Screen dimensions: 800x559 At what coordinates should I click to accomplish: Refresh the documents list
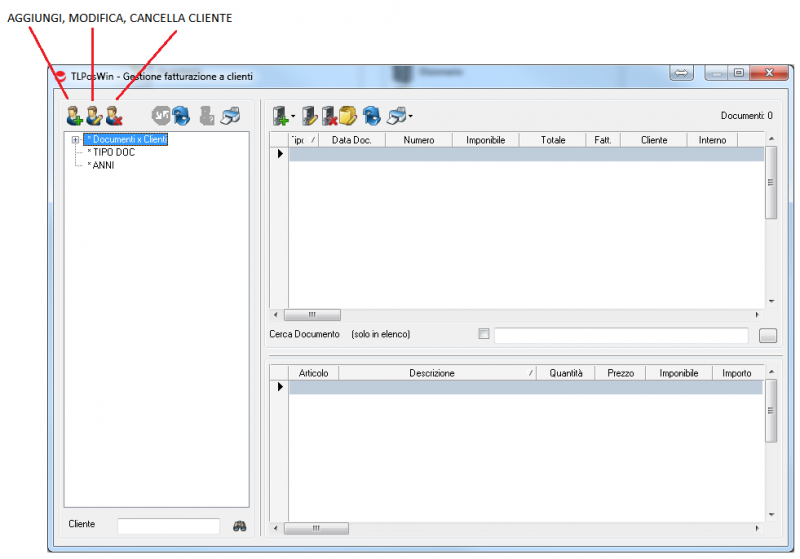point(372,116)
